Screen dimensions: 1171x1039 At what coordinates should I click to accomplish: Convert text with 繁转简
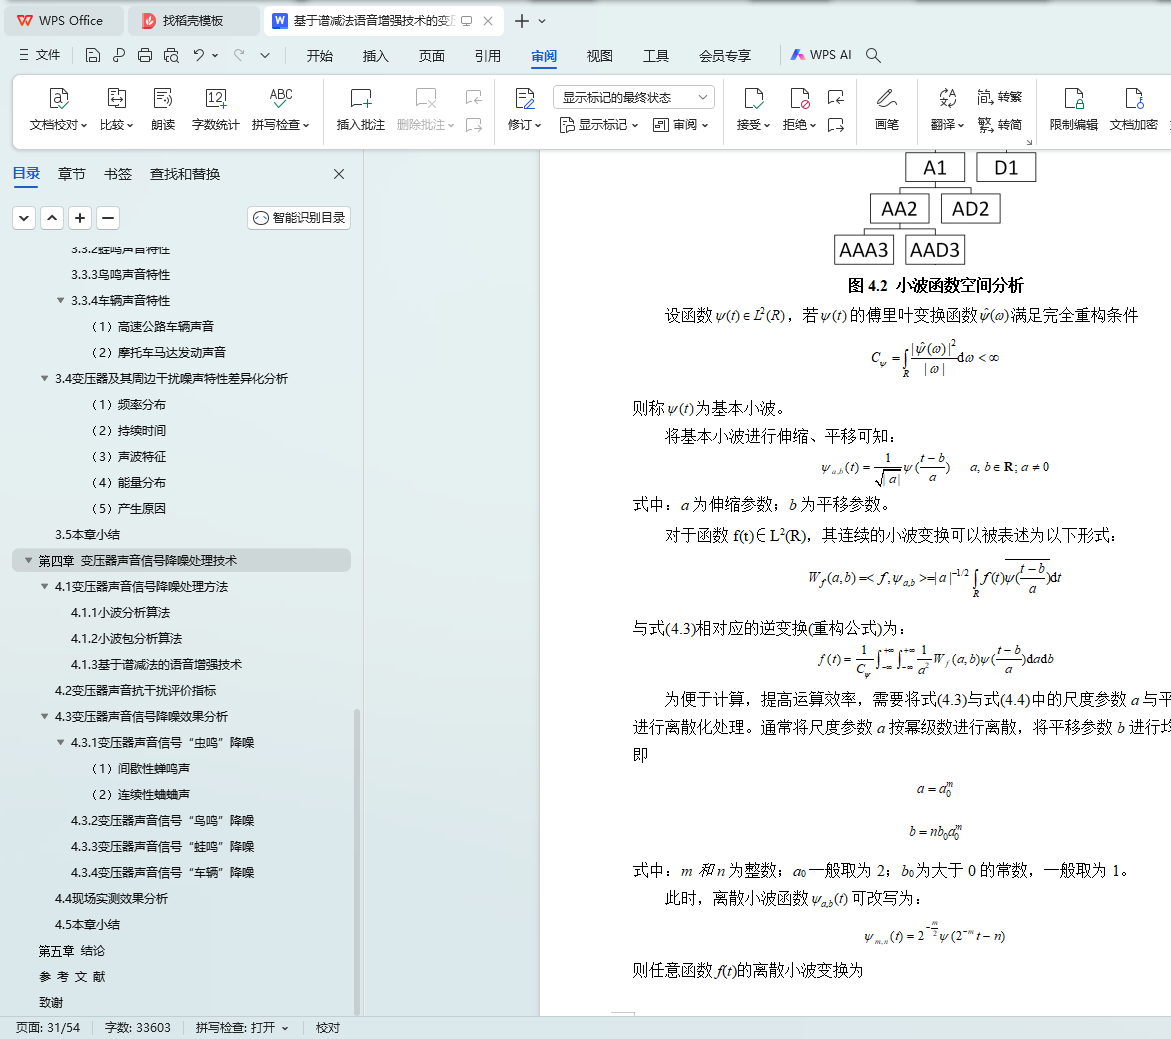999,125
